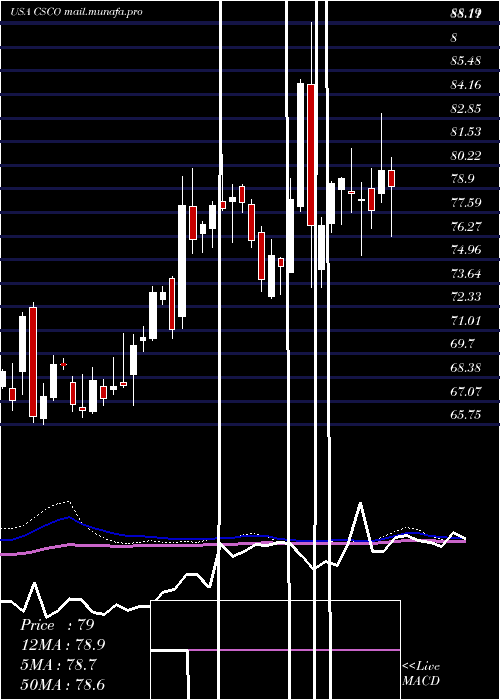This screenshot has height=700, width=500.
Task: Select the 80.22 price axis label
Action: pyautogui.click(x=466, y=156)
